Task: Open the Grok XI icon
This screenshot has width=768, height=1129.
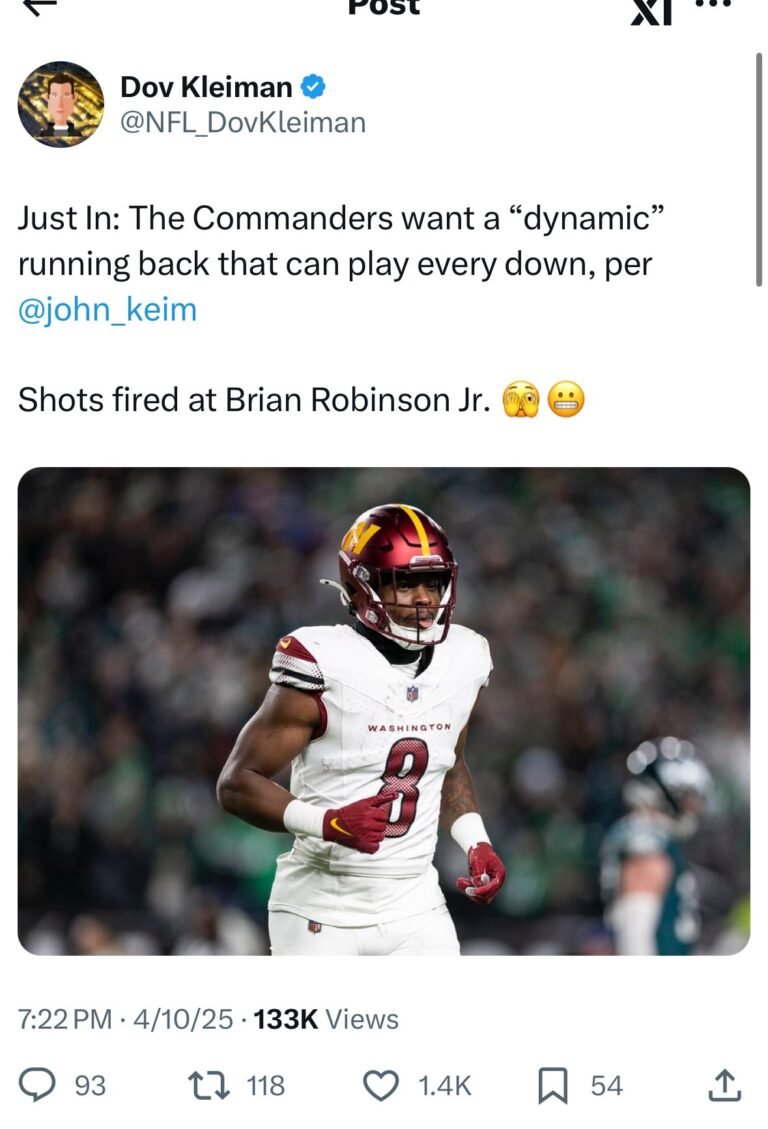Action: click(x=651, y=12)
